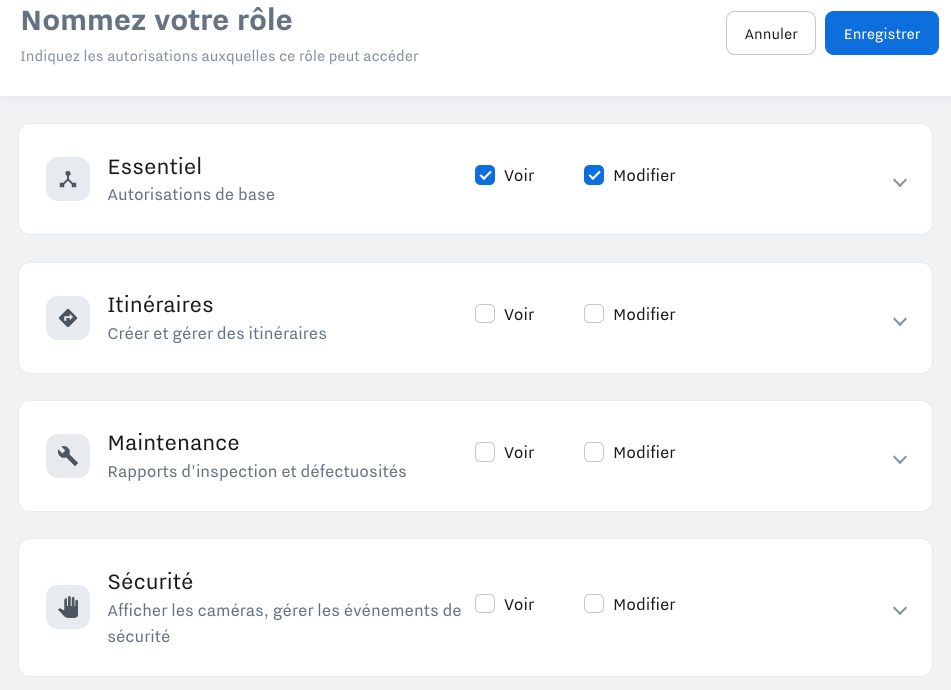The height and width of the screenshot is (690, 951).
Task: Tick the Sécurité Voir checkbox
Action: [x=485, y=604]
